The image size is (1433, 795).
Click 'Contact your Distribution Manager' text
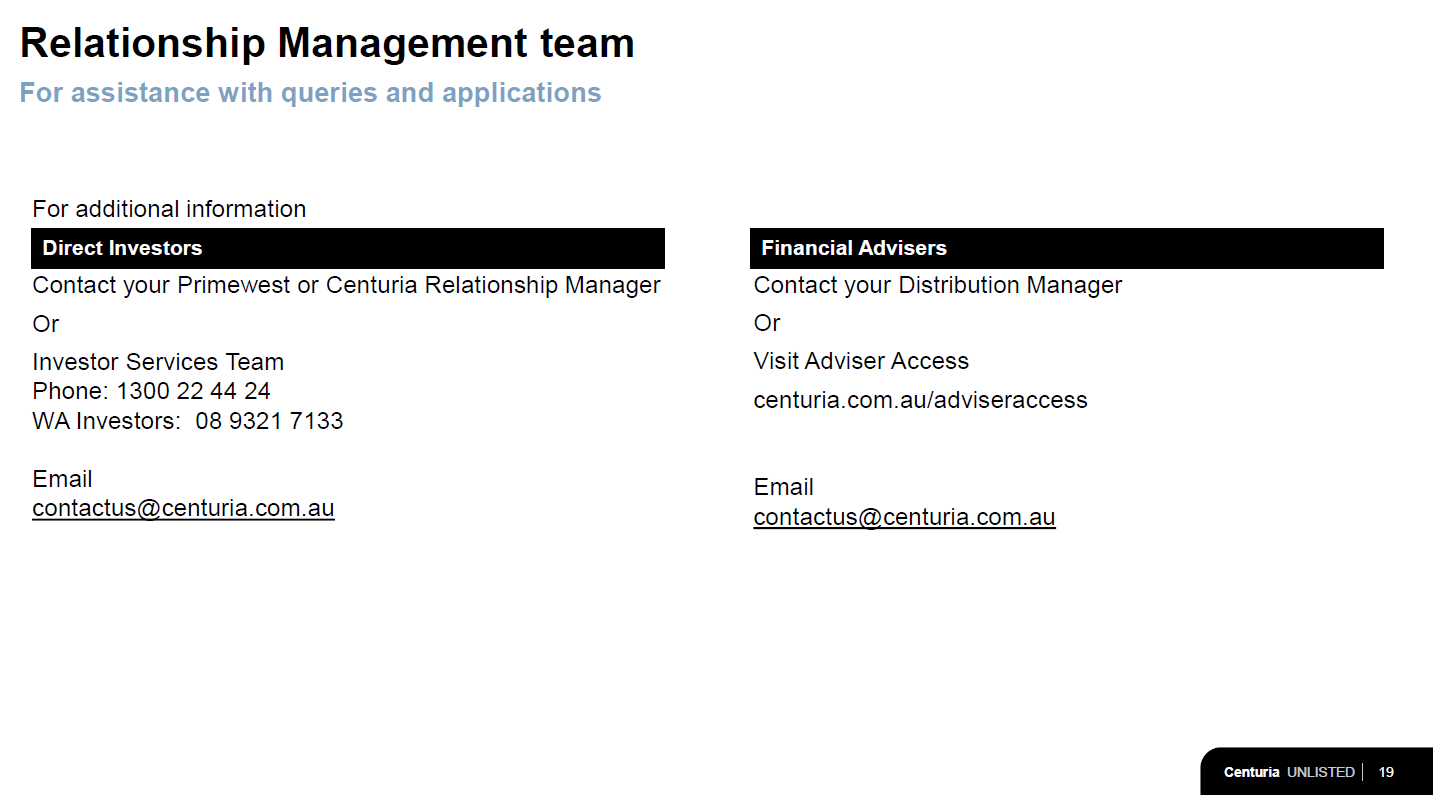tap(937, 285)
